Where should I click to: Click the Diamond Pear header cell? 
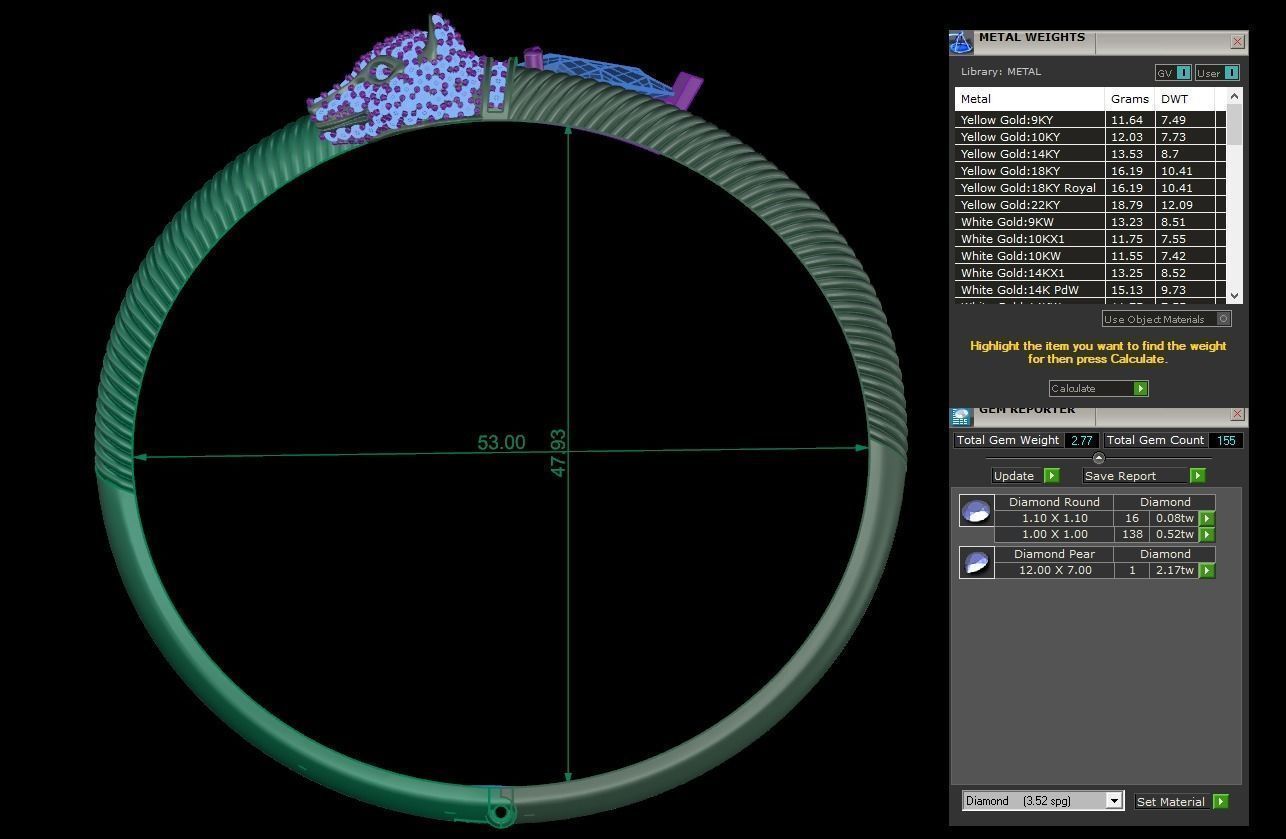point(1054,554)
